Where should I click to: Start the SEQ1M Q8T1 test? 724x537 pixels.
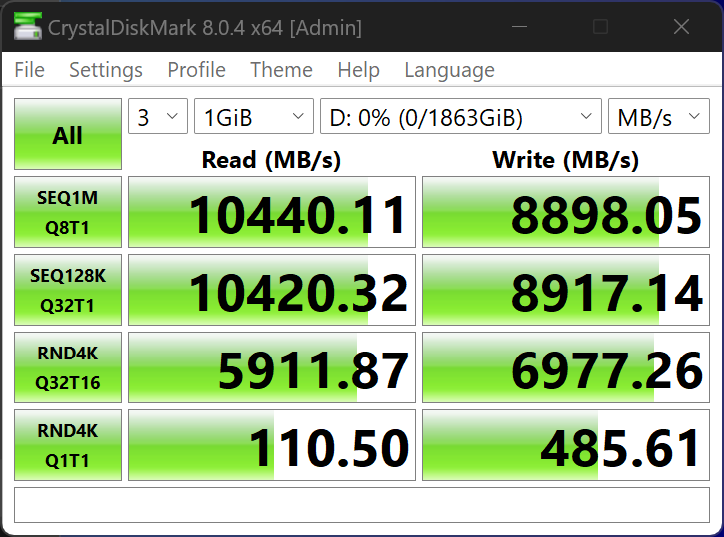tap(68, 212)
